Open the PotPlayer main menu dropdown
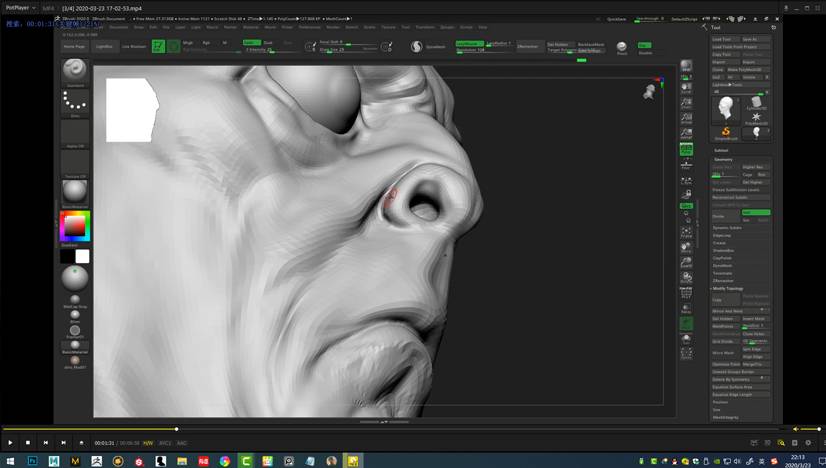This screenshot has height=468, width=826. point(20,8)
